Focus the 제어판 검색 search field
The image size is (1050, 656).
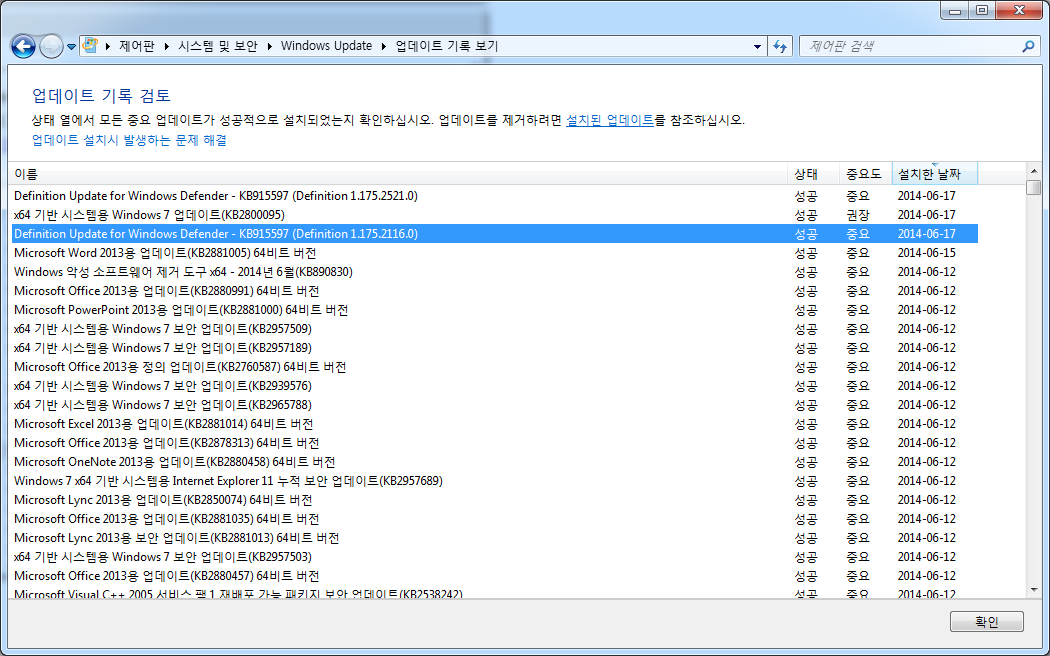point(911,46)
